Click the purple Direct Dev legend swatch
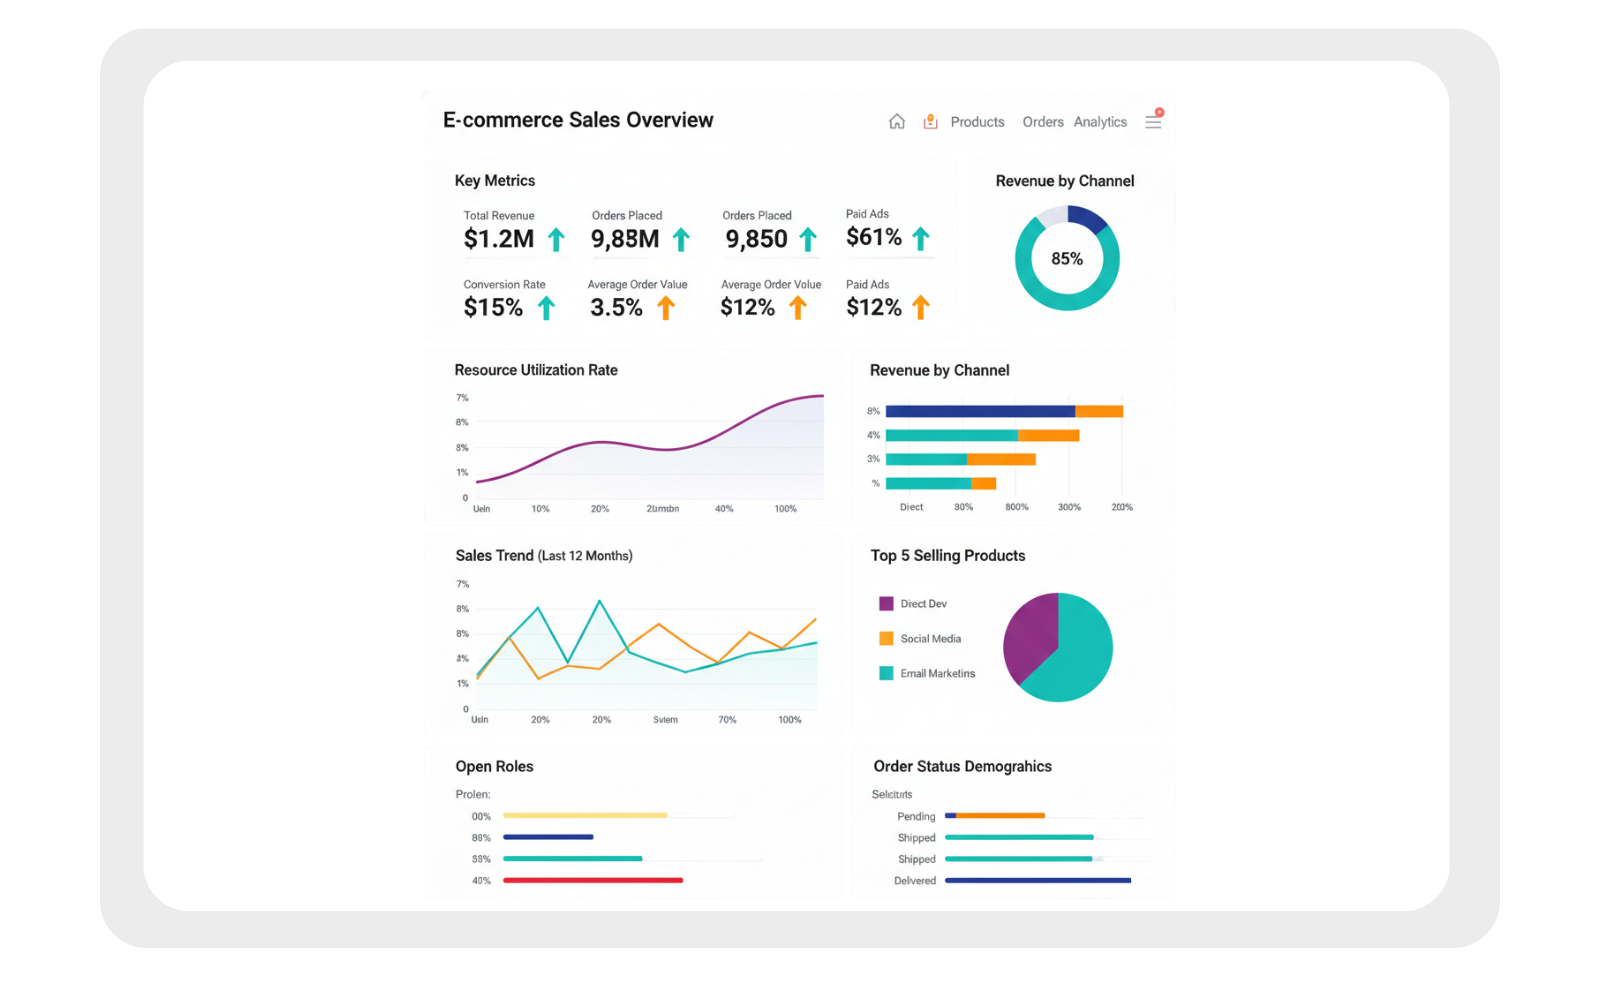This screenshot has height=1000, width=1600. 886,604
